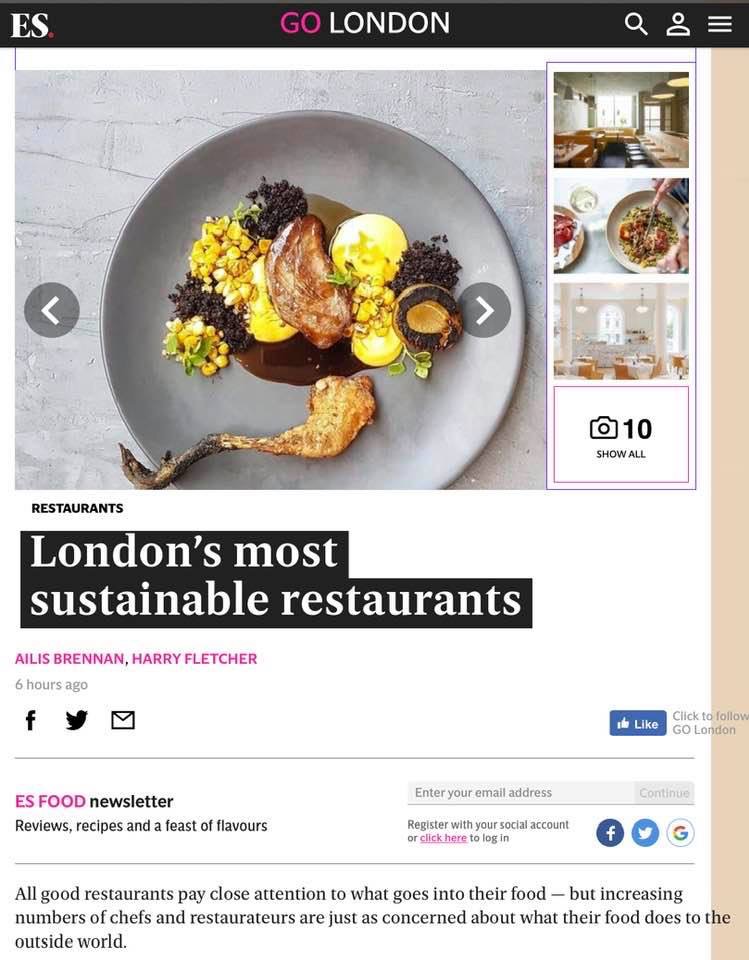Follow the 'click here' log in link

point(443,838)
